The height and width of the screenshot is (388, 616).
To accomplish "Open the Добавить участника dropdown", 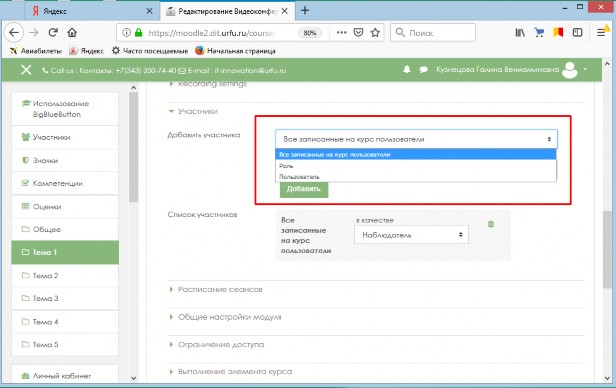I will 416,139.
